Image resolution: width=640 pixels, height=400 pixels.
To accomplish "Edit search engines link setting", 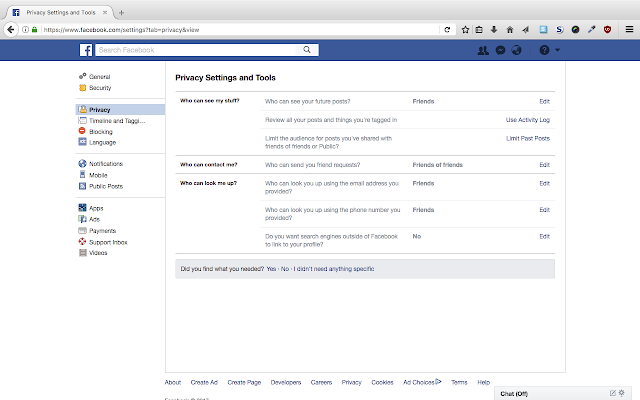I will click(x=544, y=236).
